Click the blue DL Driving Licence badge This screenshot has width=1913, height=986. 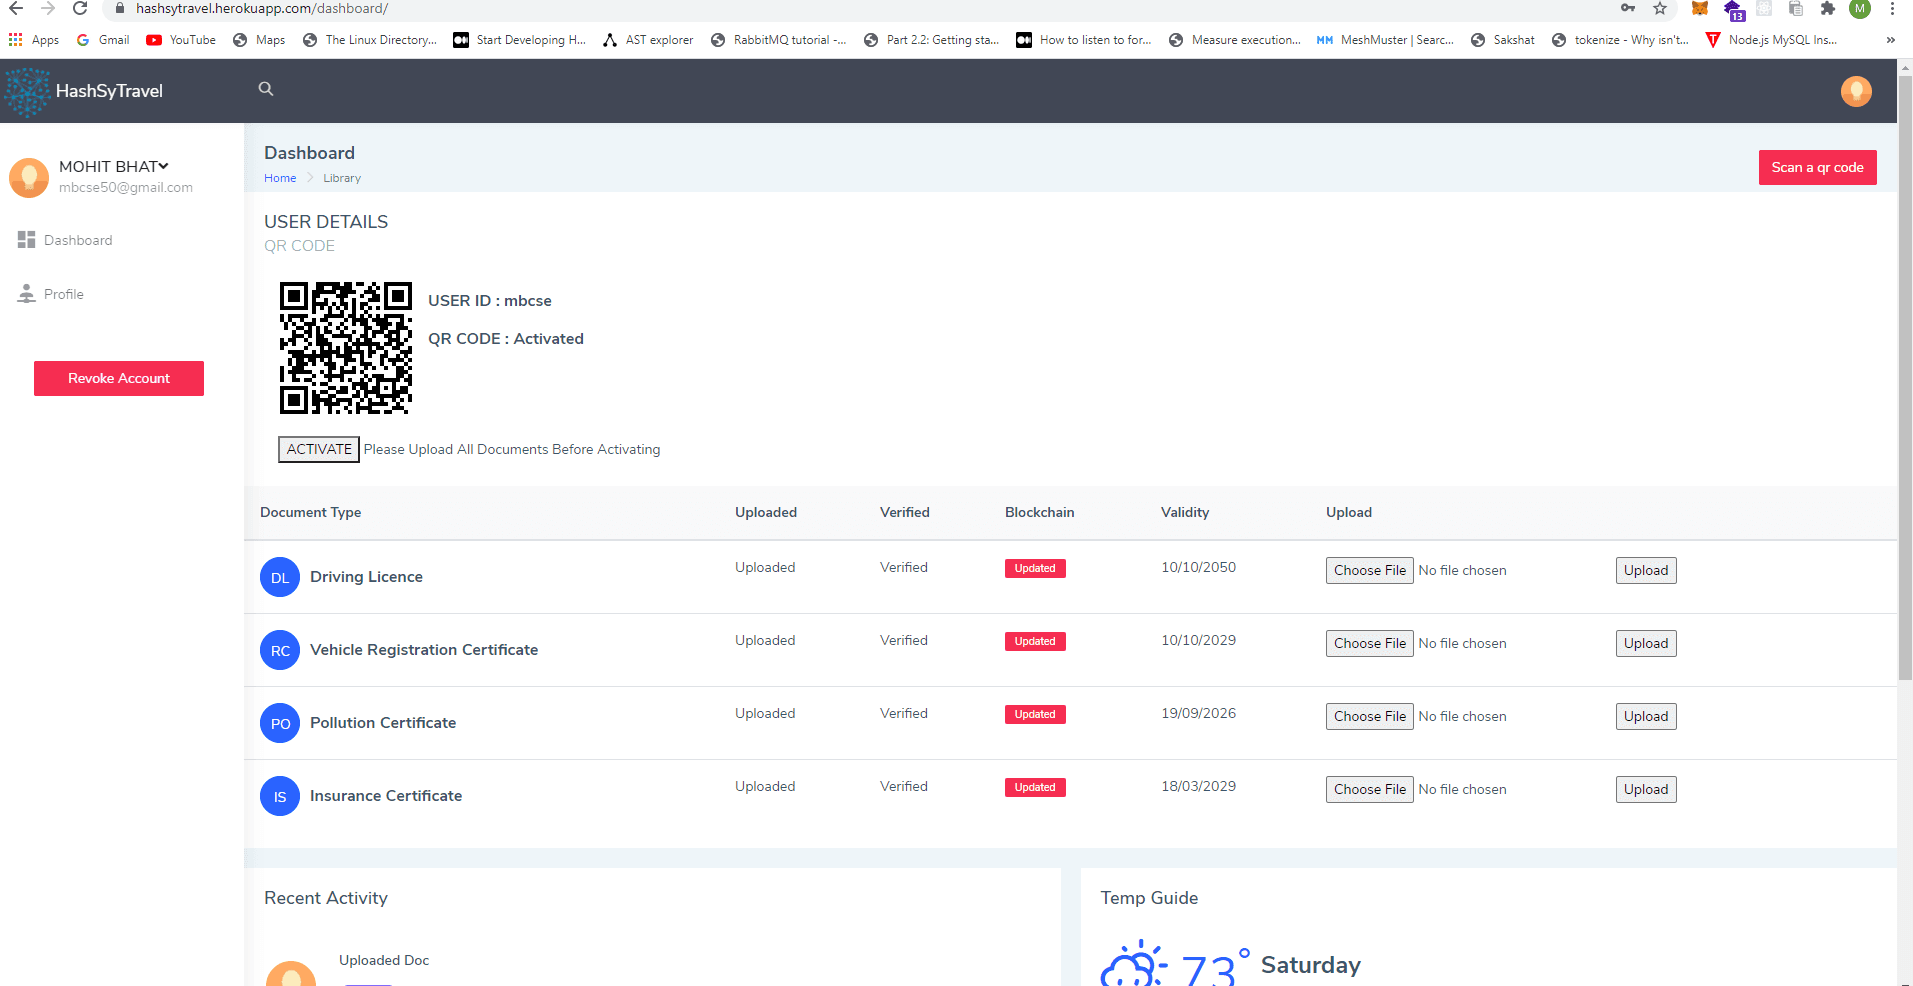(x=280, y=577)
